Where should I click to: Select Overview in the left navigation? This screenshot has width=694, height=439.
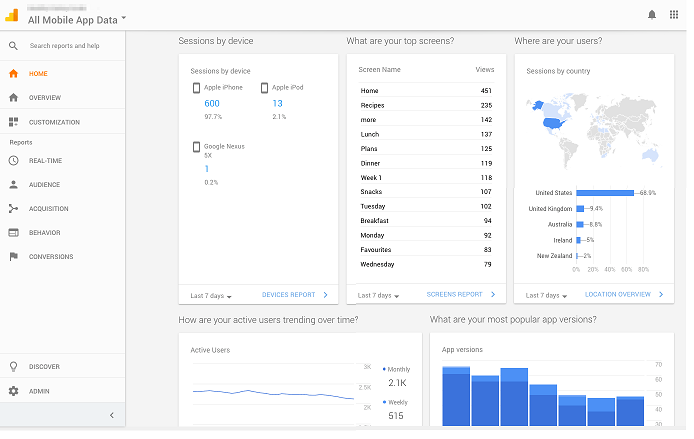pos(45,98)
